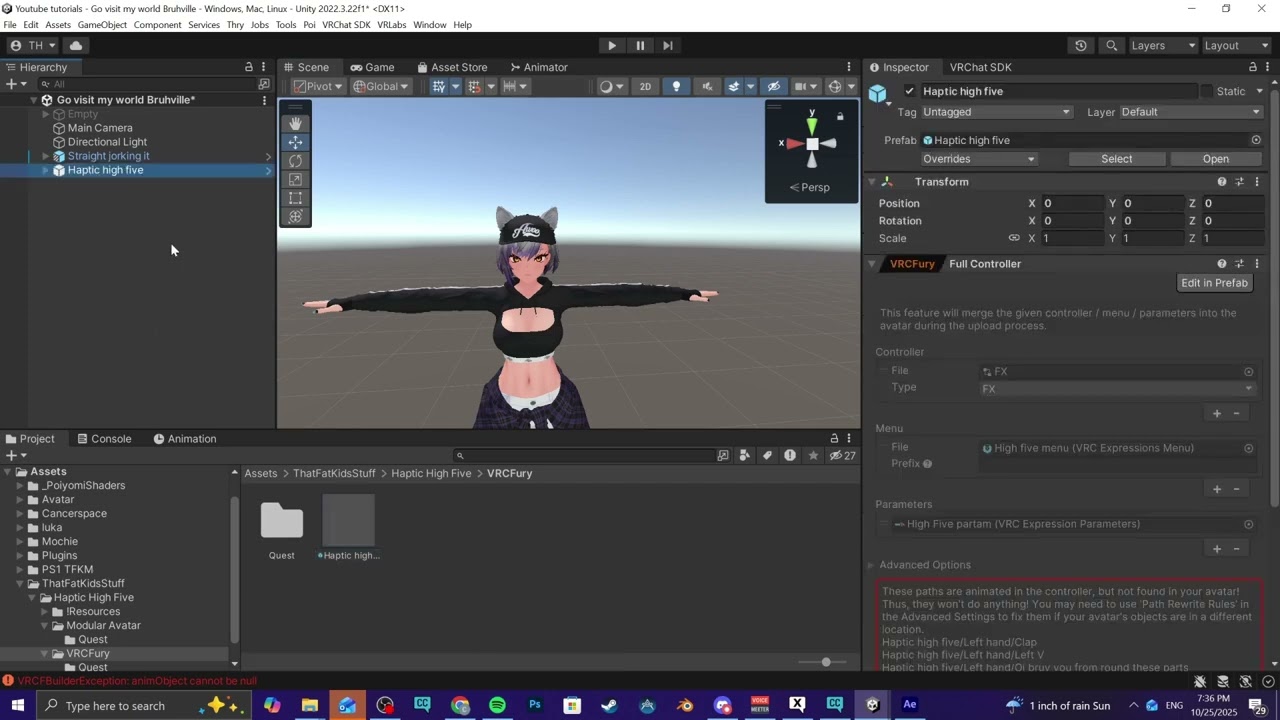Image resolution: width=1280 pixels, height=720 pixels.
Task: Toggle 2D scene view mode
Action: coord(645,87)
